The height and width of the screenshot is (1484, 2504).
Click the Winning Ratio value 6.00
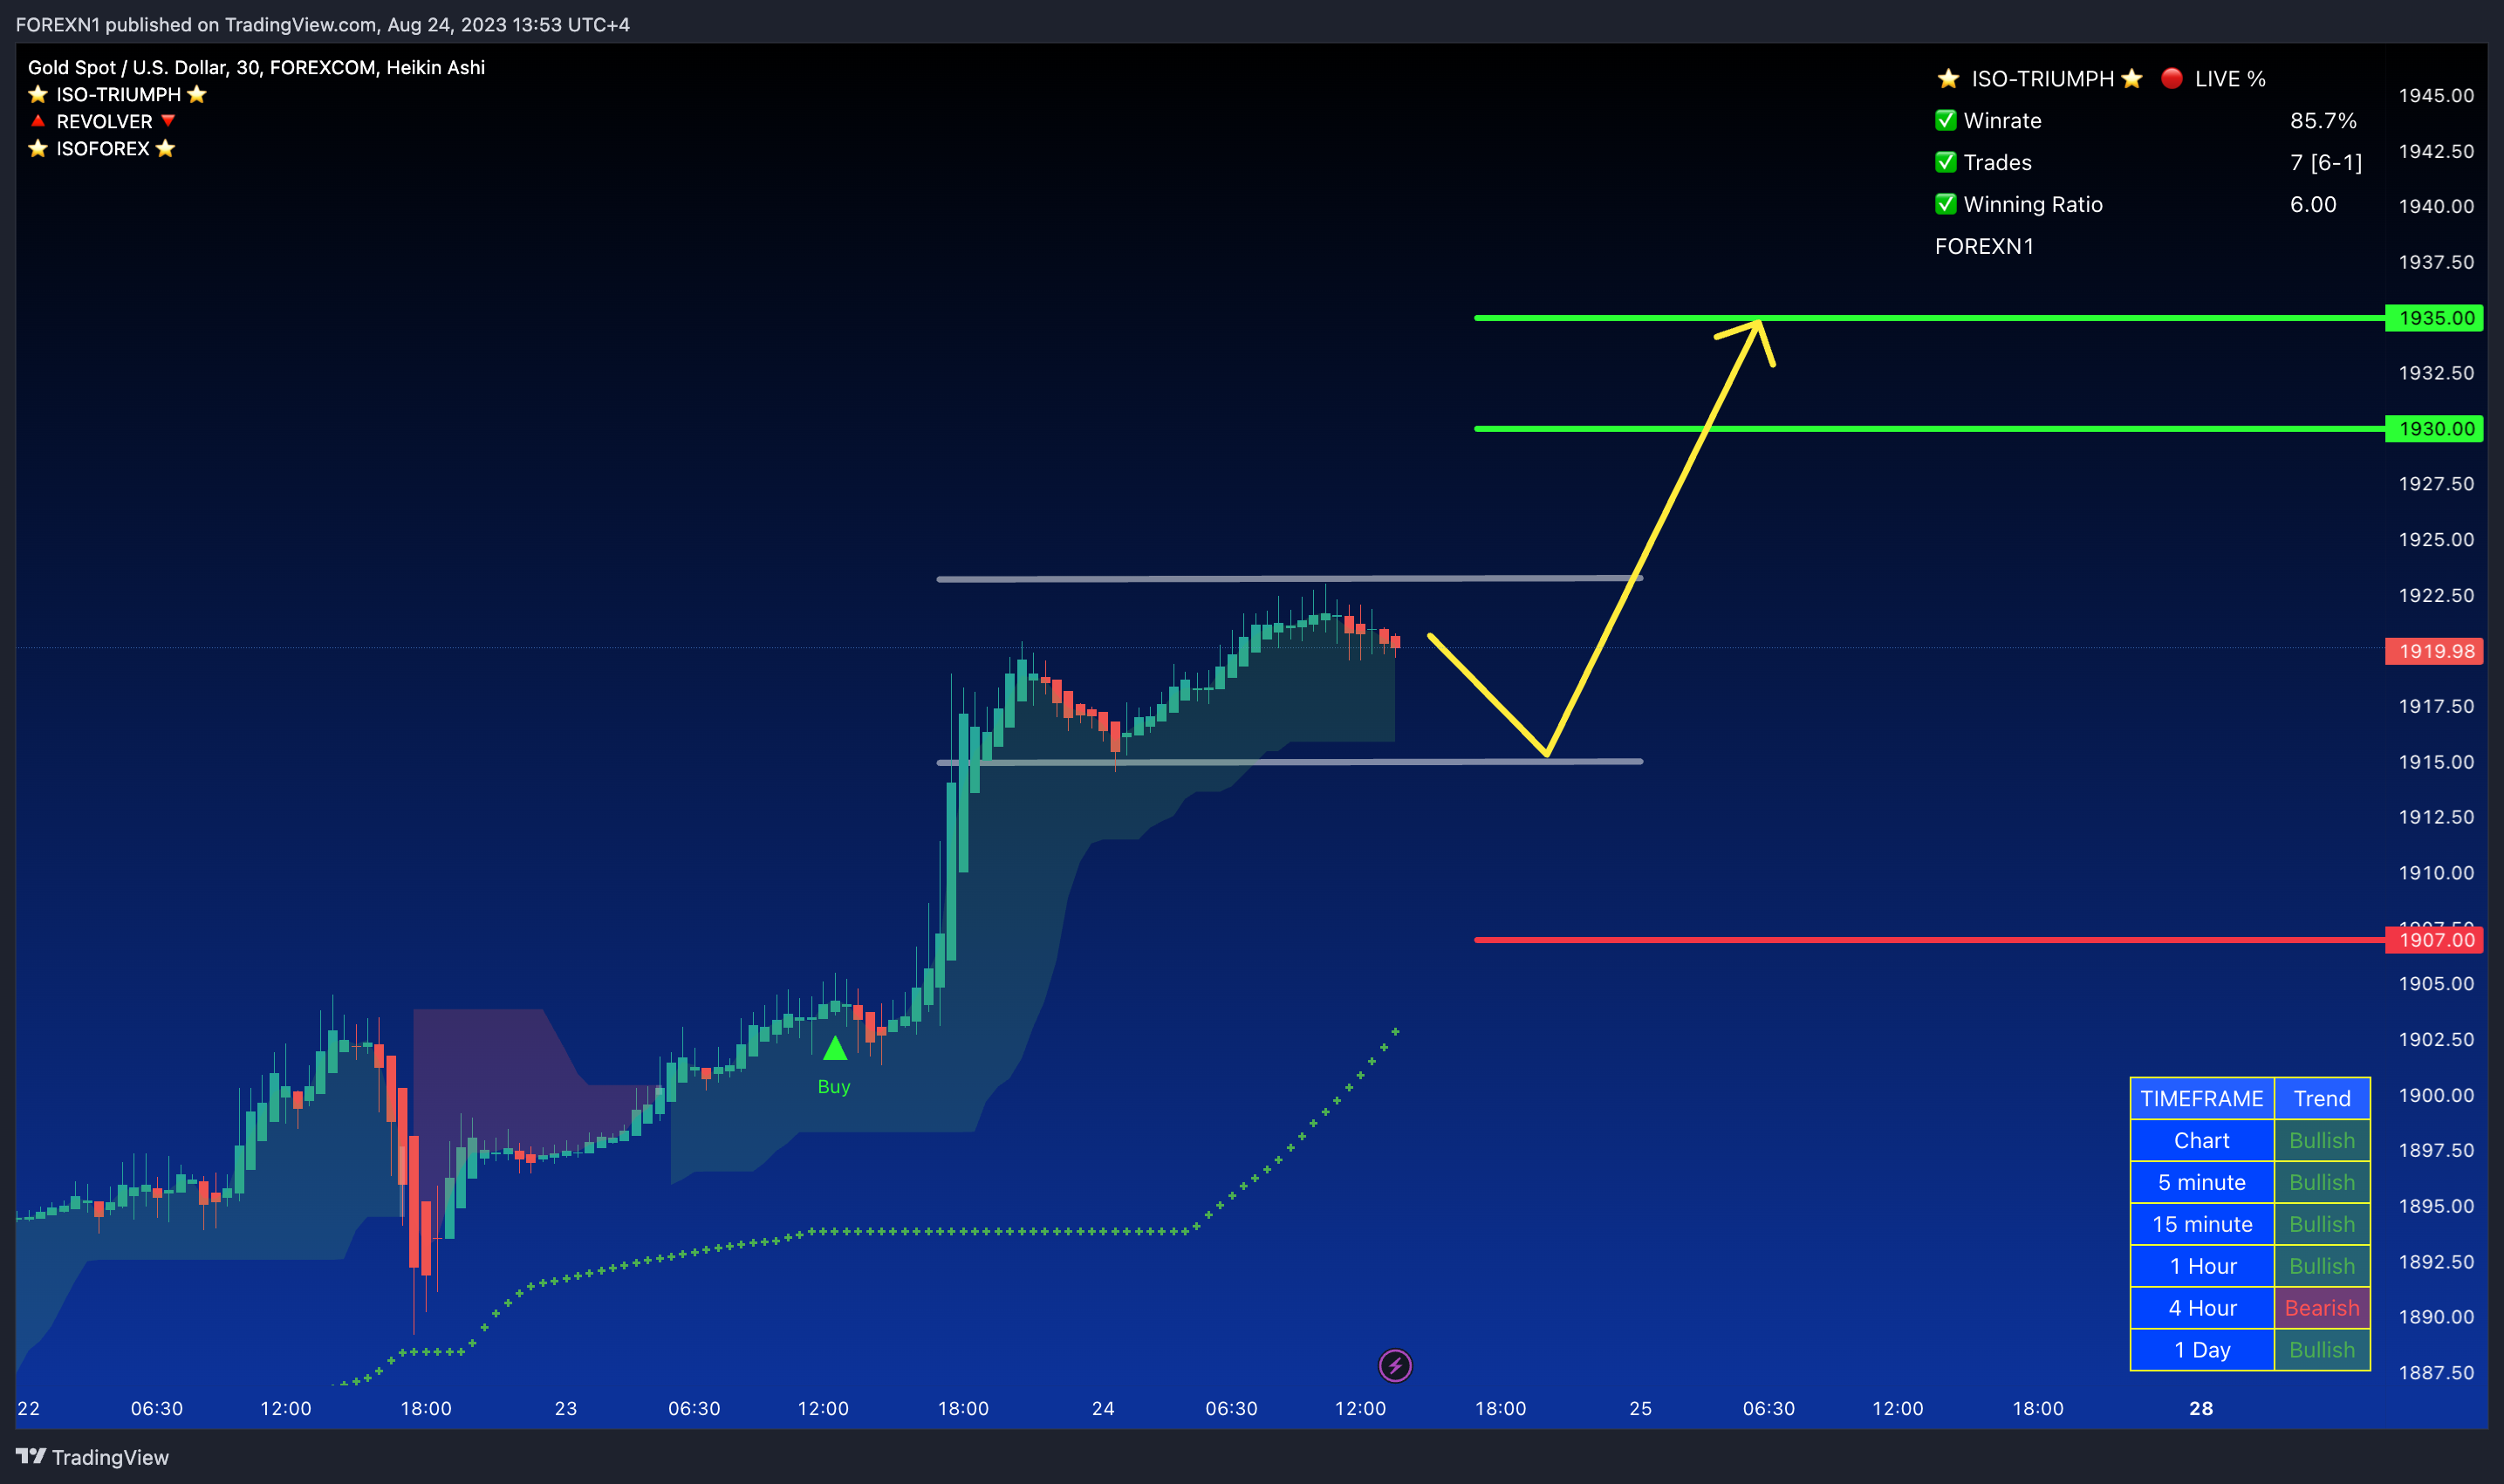[x=2313, y=204]
